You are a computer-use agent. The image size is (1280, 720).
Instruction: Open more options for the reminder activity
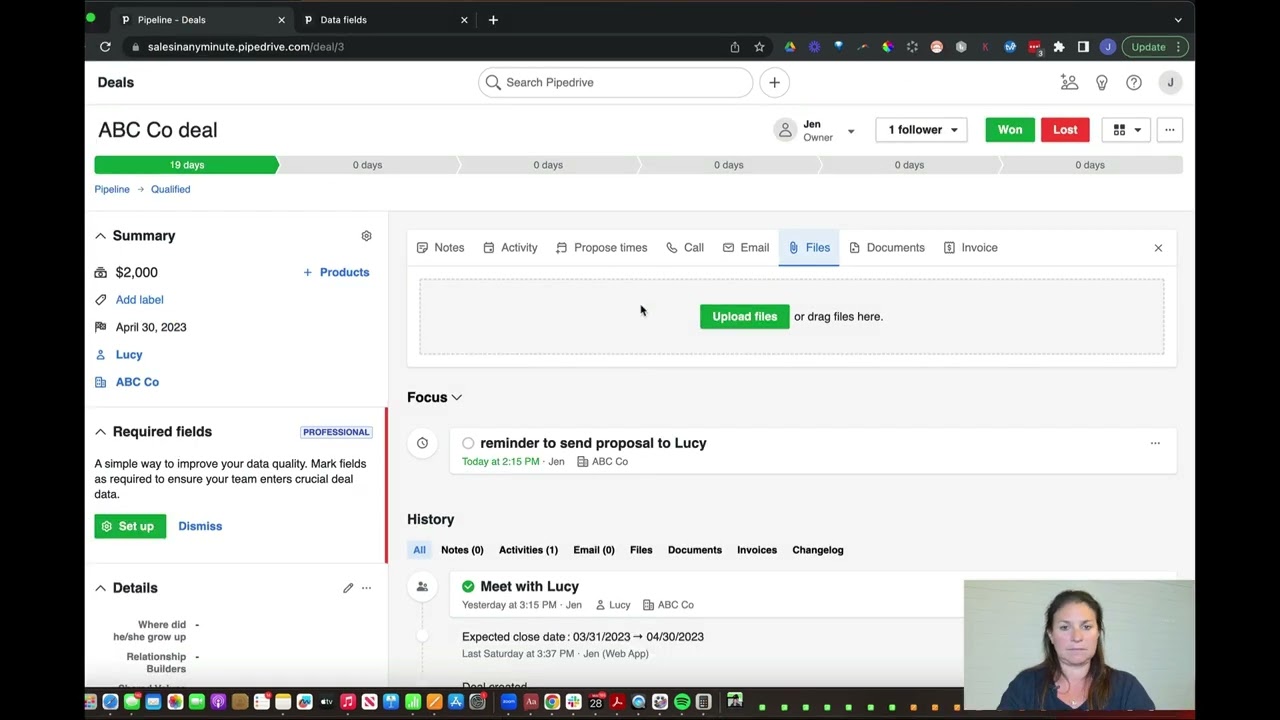[x=1155, y=443]
